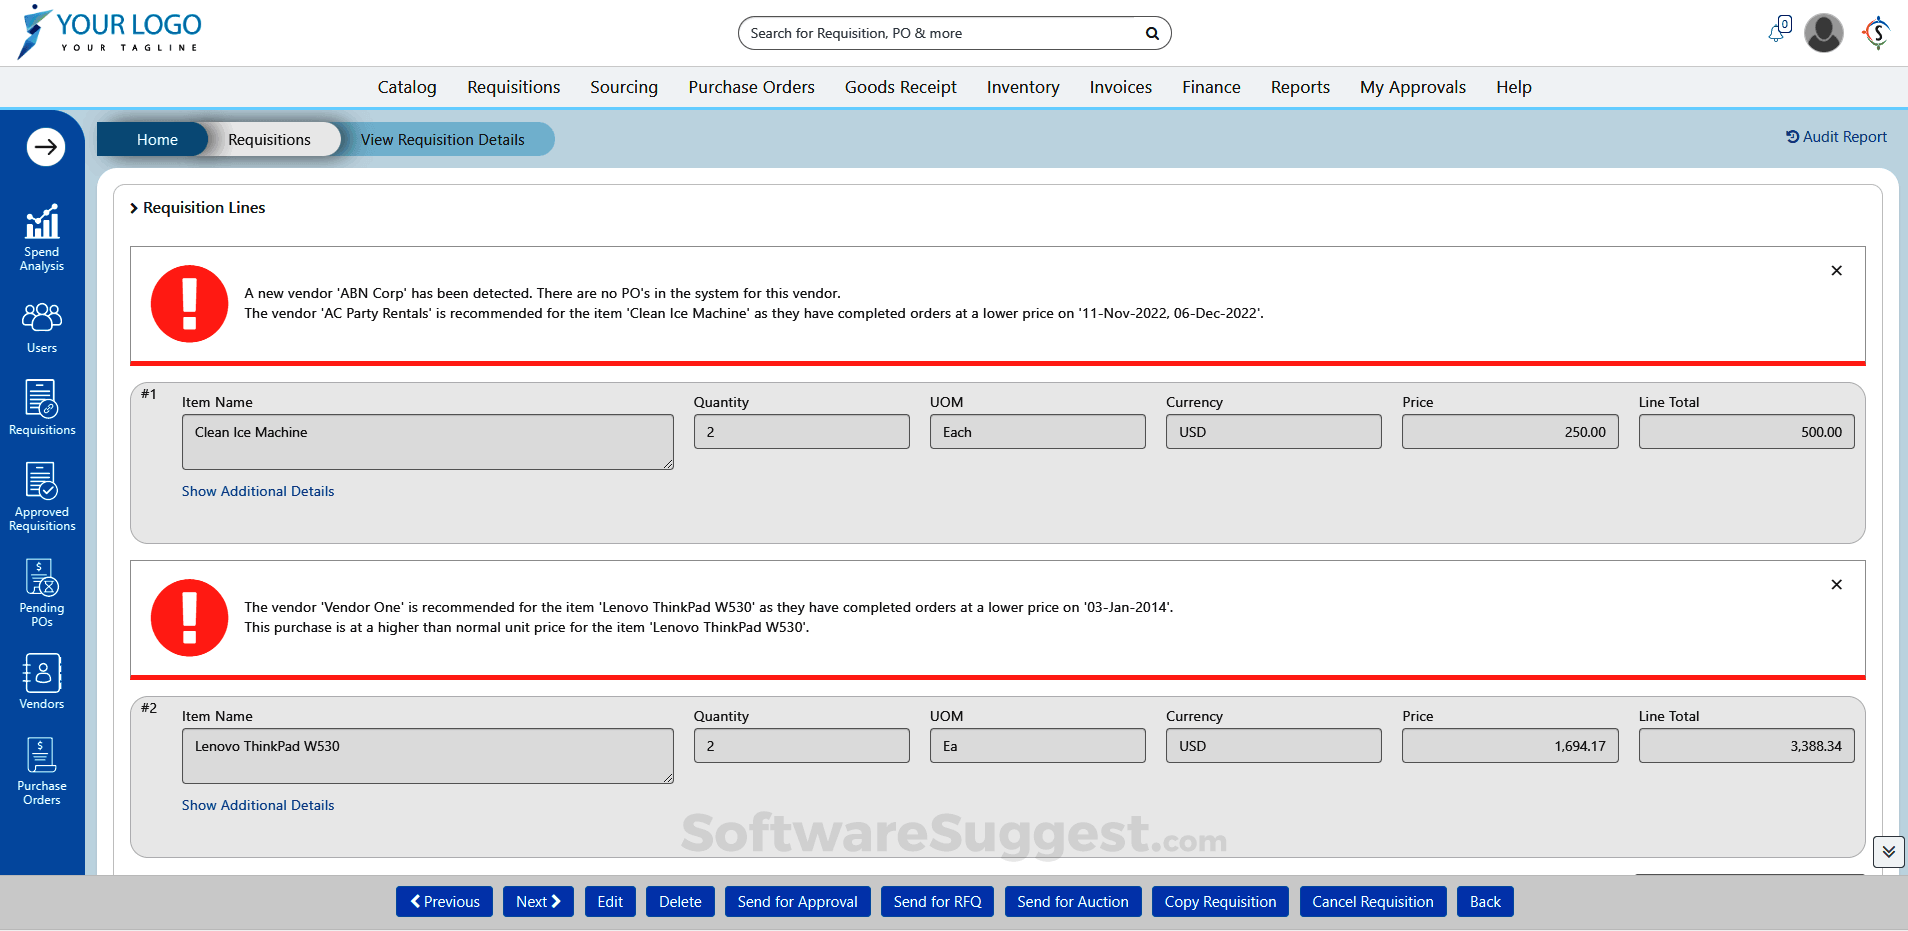
Task: Open Approved Requisitions in the sidebar
Action: pyautogui.click(x=41, y=497)
